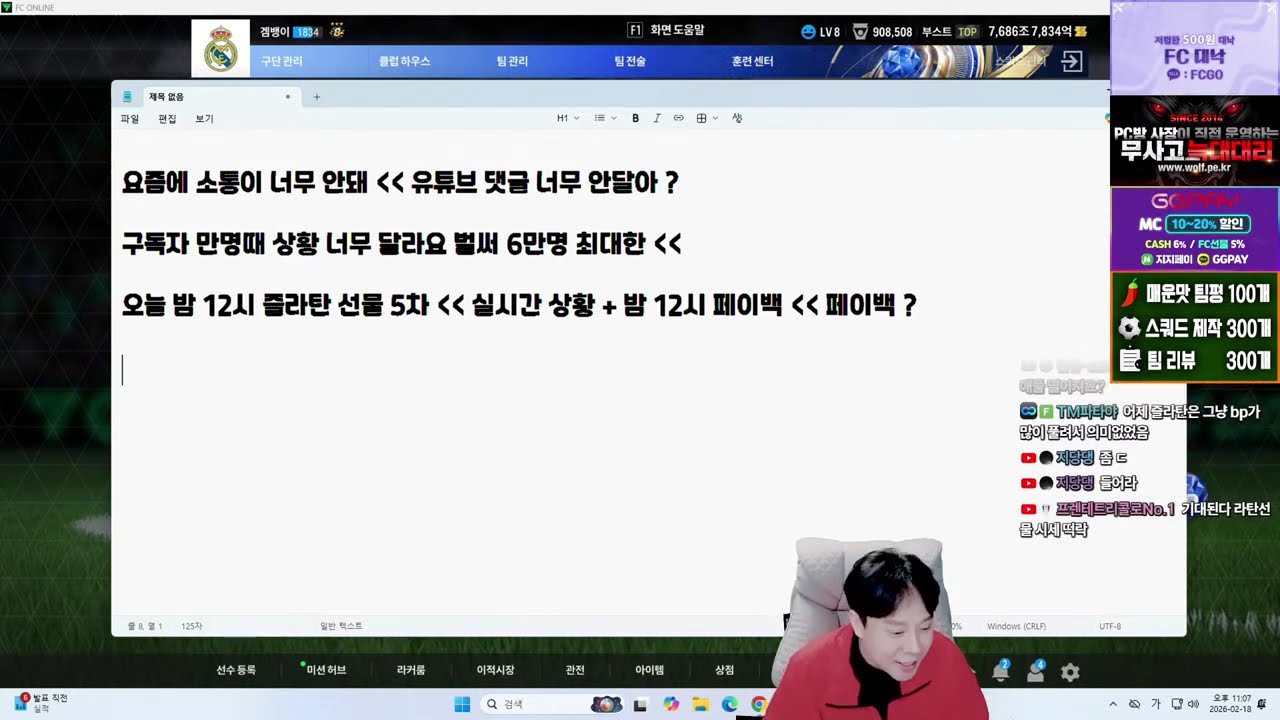Click the Windows (CRLF) status entry
1280x720 pixels.
click(x=1016, y=626)
